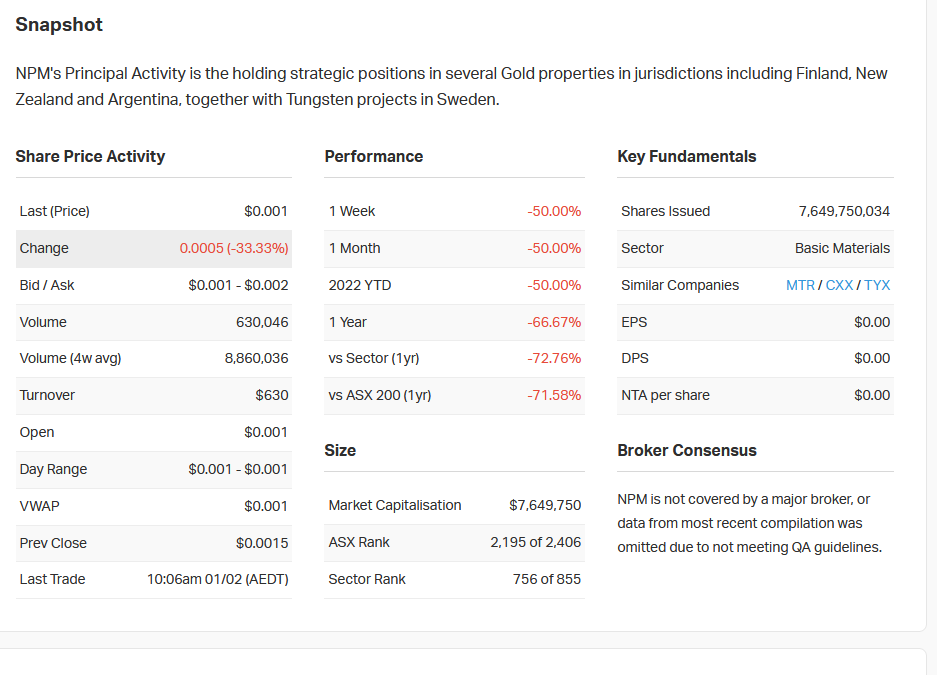Click the Snapshot heading
Image resolution: width=937 pixels, height=675 pixels.
59,24
